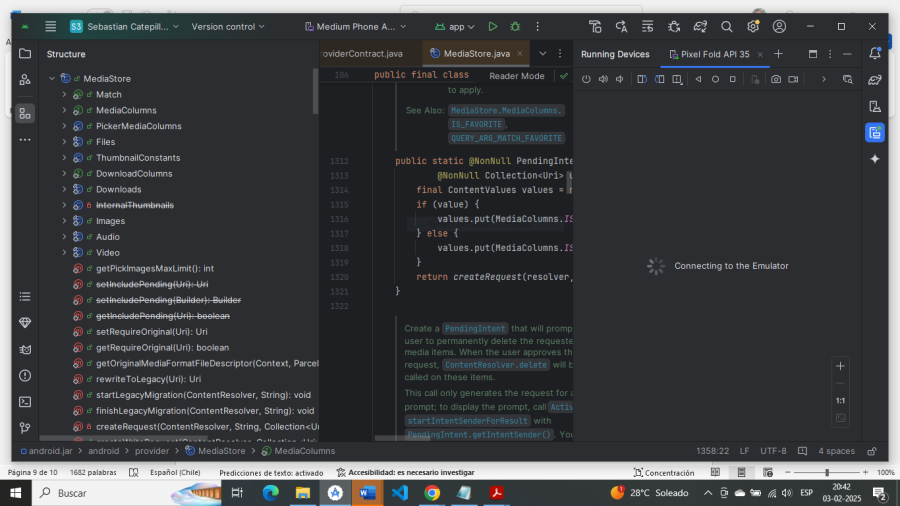Open the Gemini sparkle tool window
Viewport: 900px width, 506px height.
(875, 159)
